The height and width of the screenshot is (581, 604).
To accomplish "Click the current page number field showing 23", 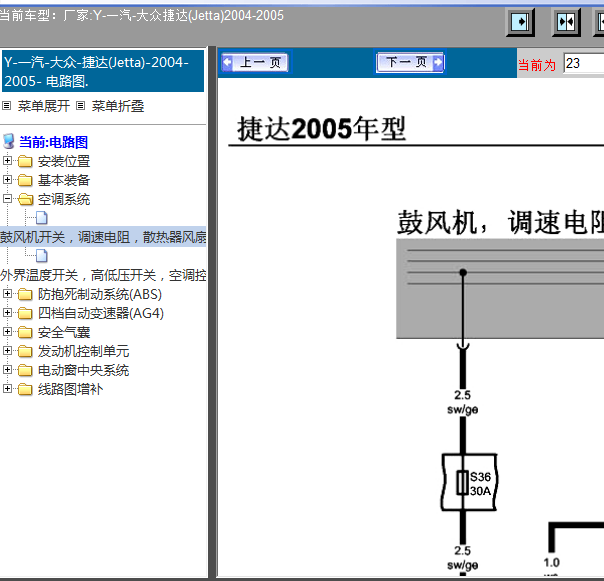I will click(x=583, y=64).
